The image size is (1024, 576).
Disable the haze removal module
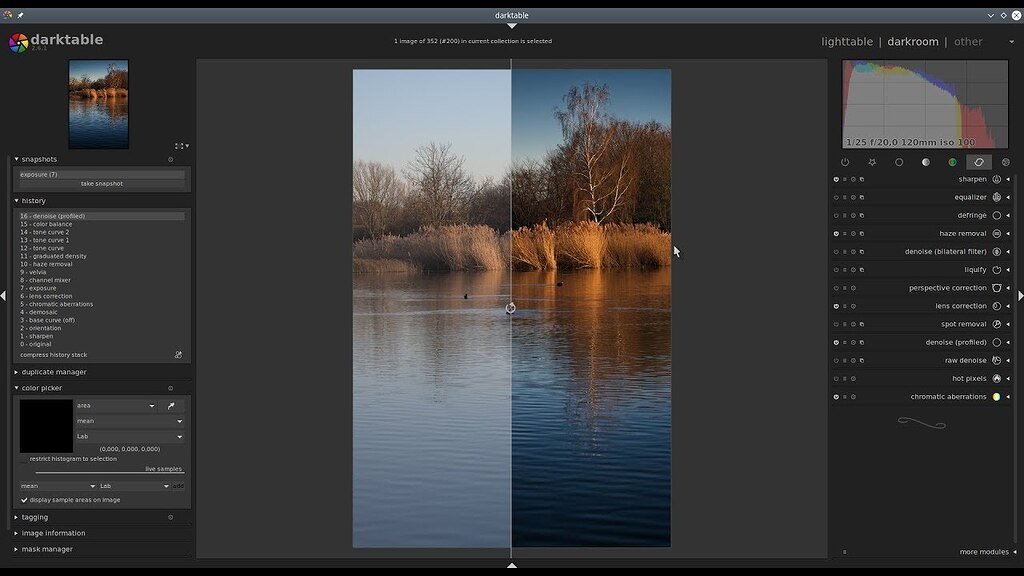tap(836, 233)
